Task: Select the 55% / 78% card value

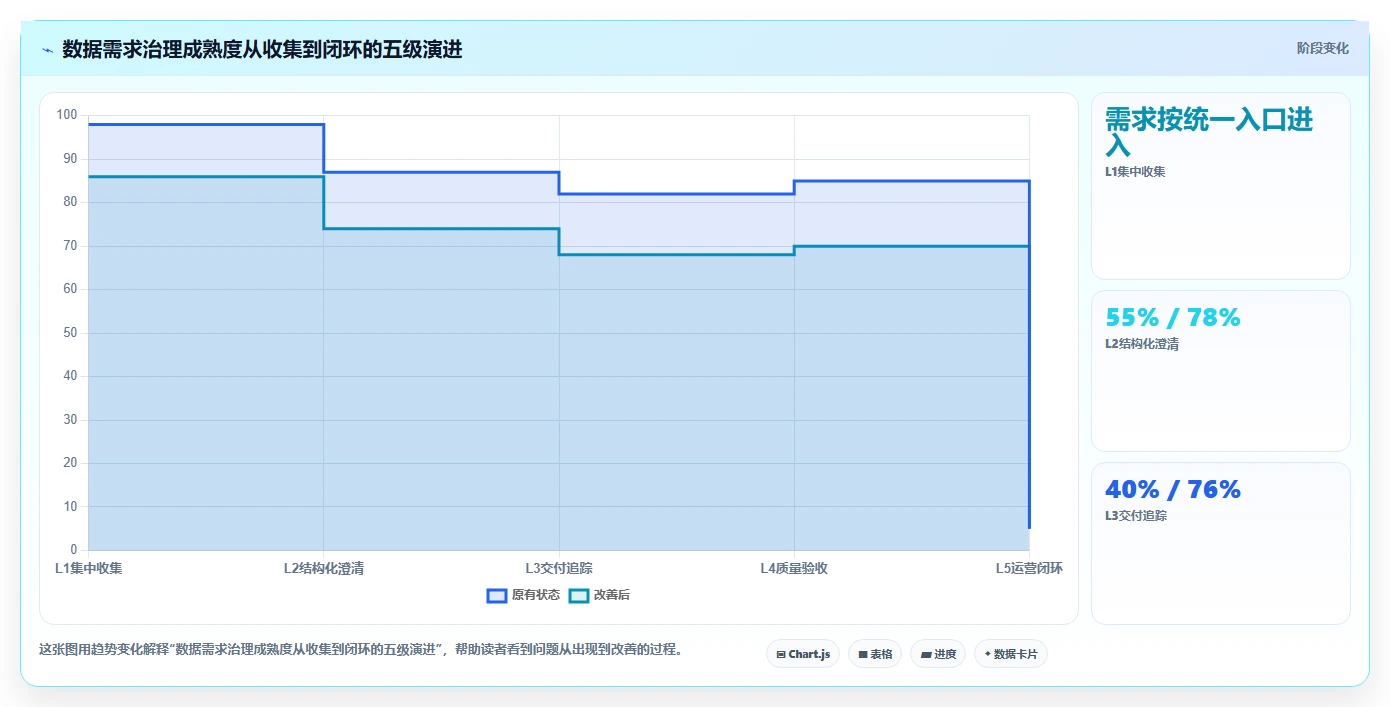Action: click(1172, 317)
